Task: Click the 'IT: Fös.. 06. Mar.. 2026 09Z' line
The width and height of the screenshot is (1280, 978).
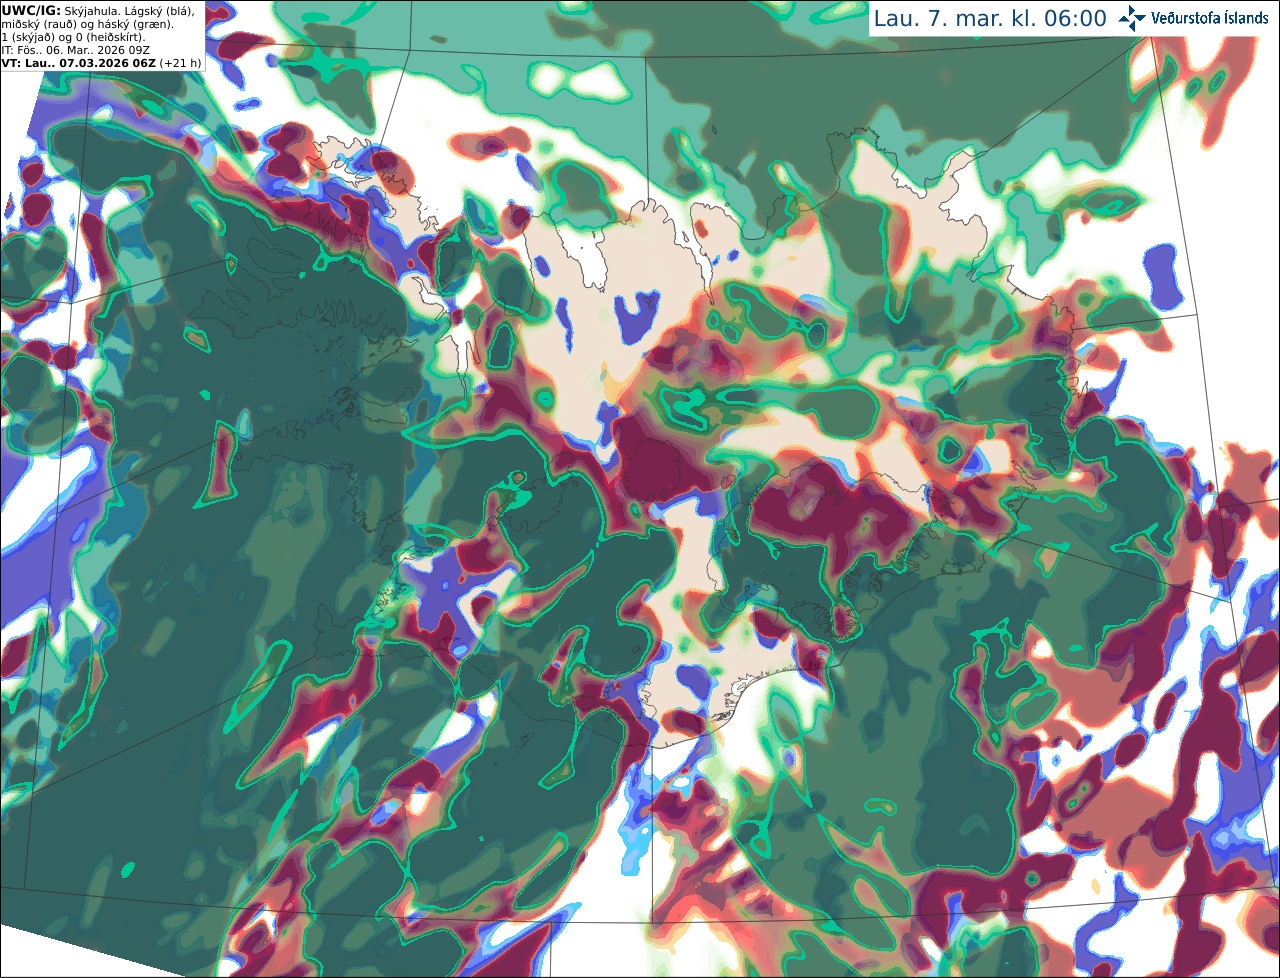Action: (74, 49)
